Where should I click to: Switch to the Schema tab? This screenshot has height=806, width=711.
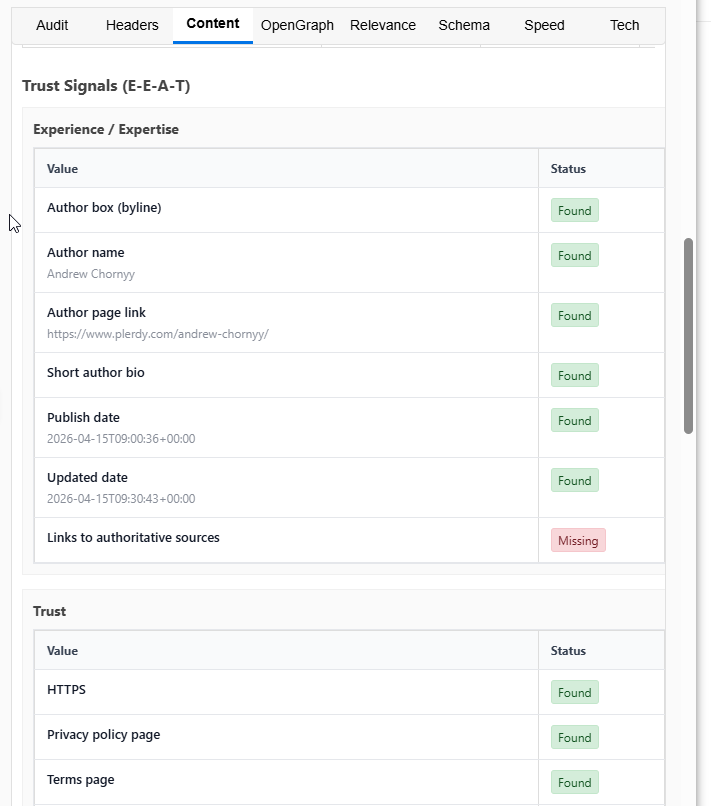click(x=464, y=25)
